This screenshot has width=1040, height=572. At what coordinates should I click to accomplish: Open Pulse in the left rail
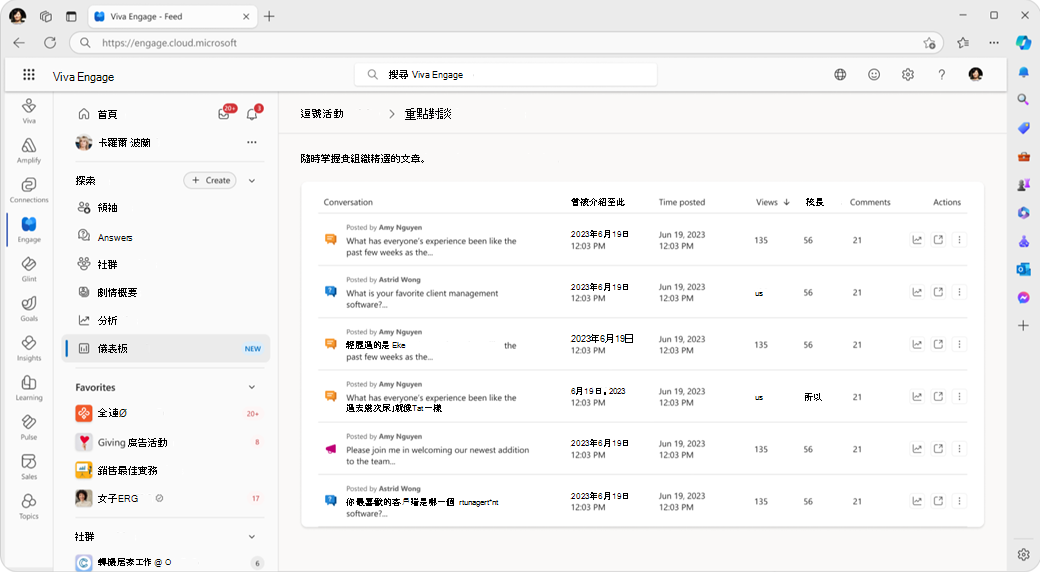pos(29,427)
